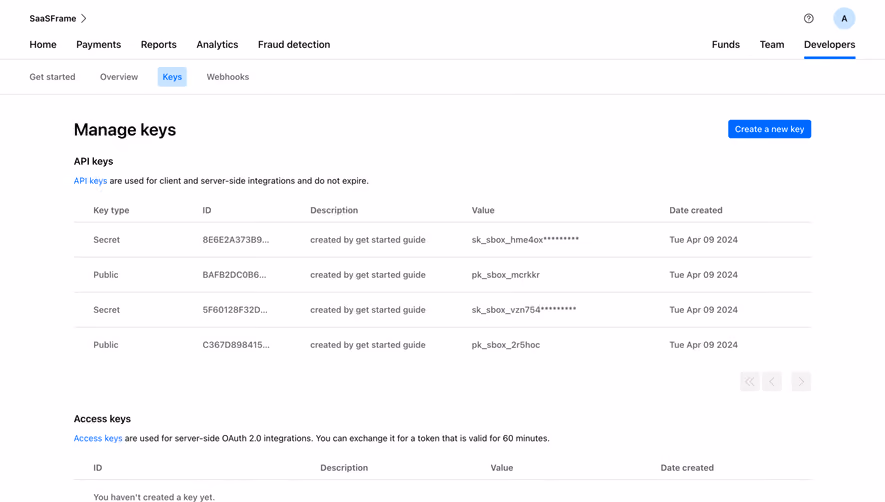Switch to the Webhooks tab
Image resolution: width=885 pixels, height=502 pixels.
tap(227, 77)
